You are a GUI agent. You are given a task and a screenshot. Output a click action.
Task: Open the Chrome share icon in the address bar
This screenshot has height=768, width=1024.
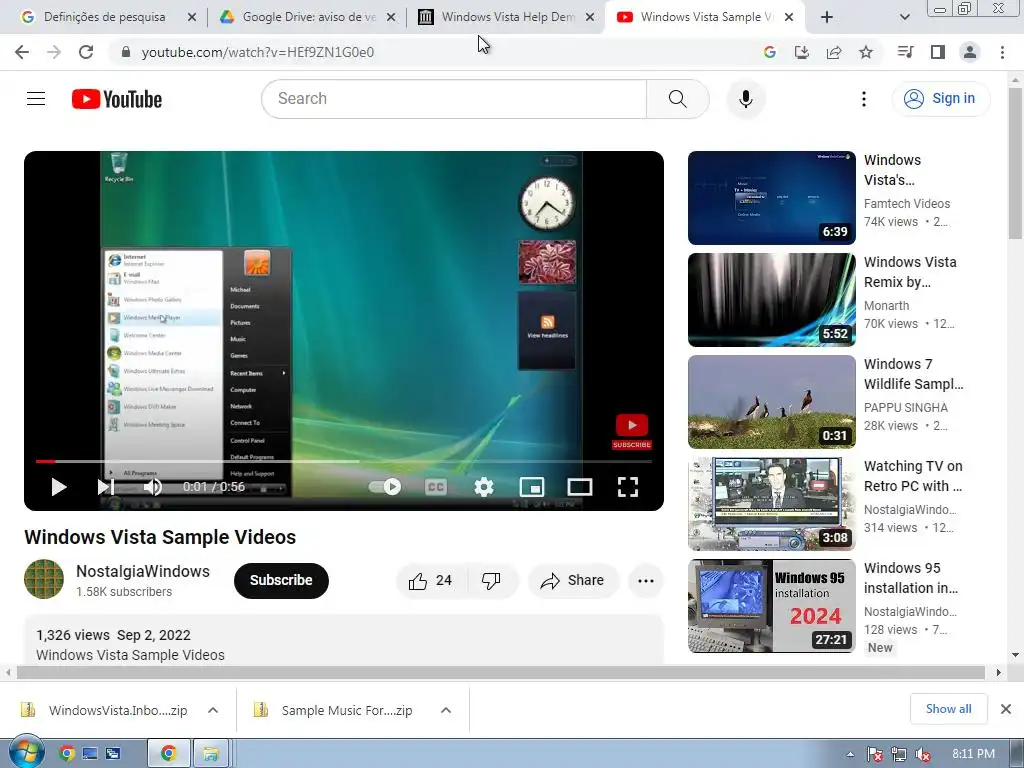click(834, 52)
